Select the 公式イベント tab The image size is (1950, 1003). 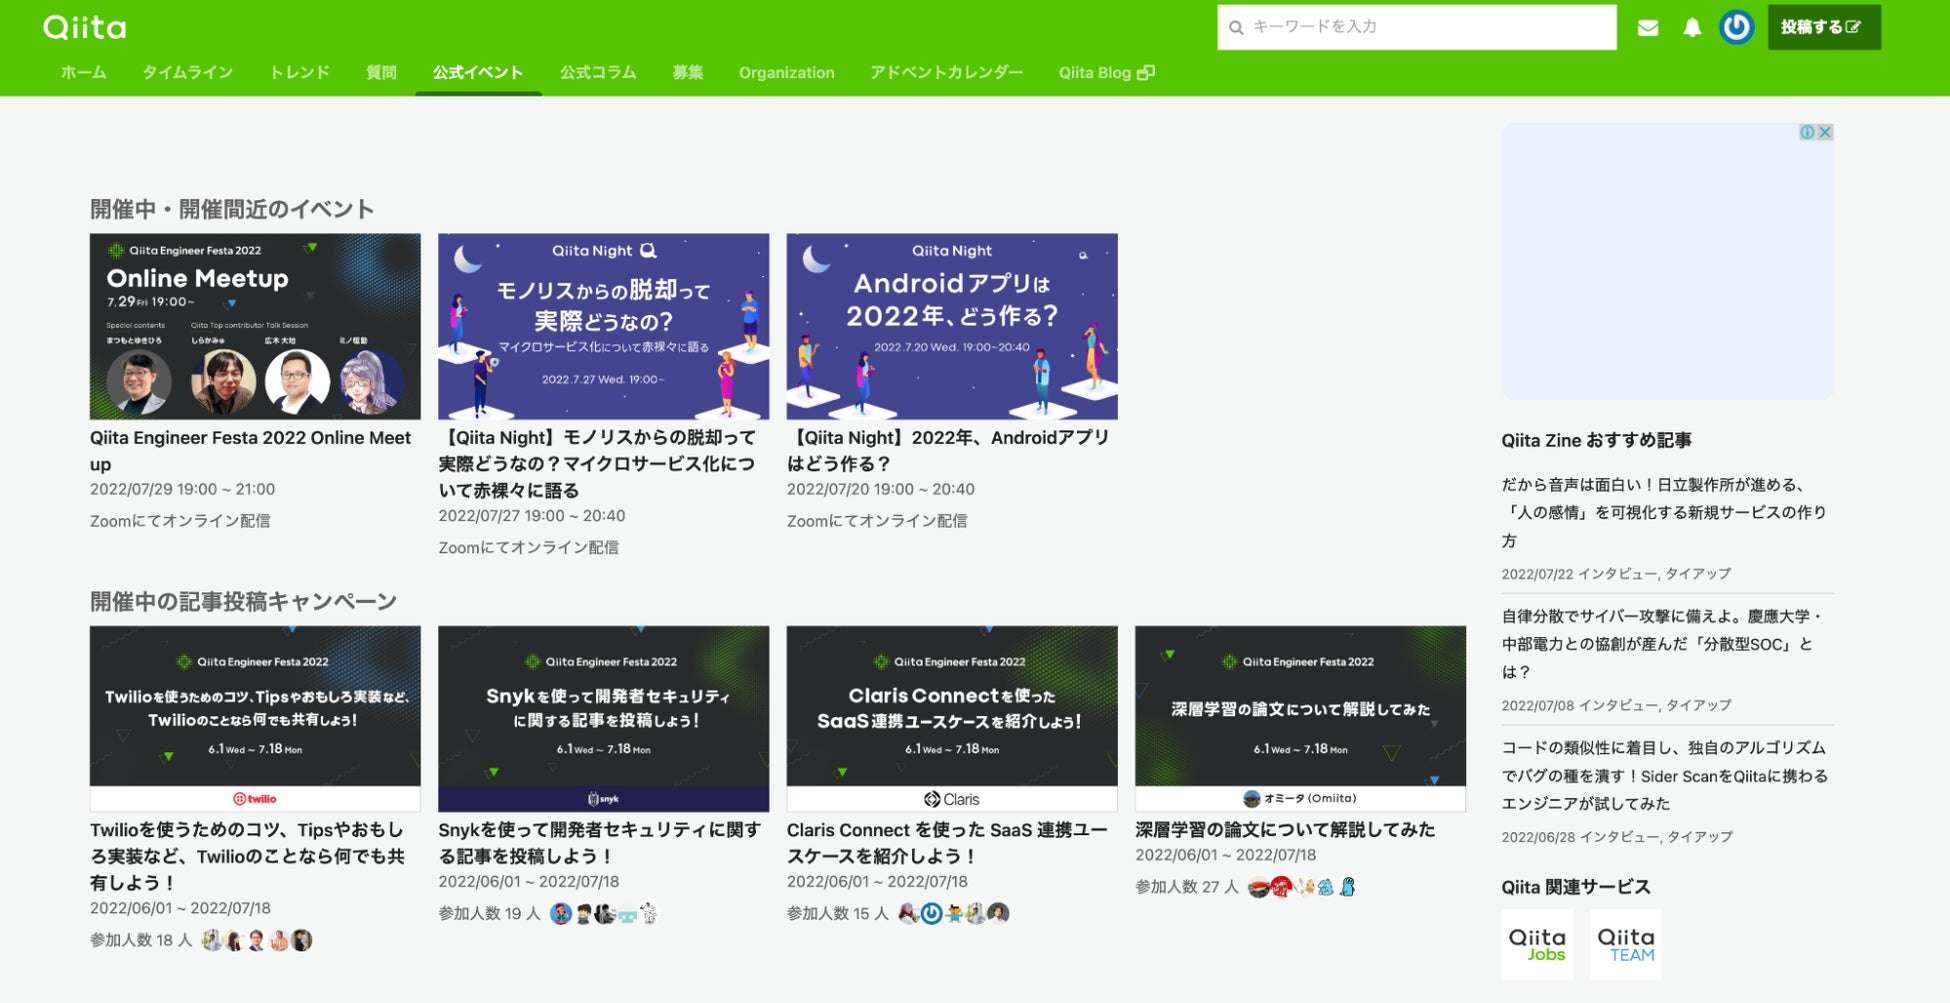[478, 72]
